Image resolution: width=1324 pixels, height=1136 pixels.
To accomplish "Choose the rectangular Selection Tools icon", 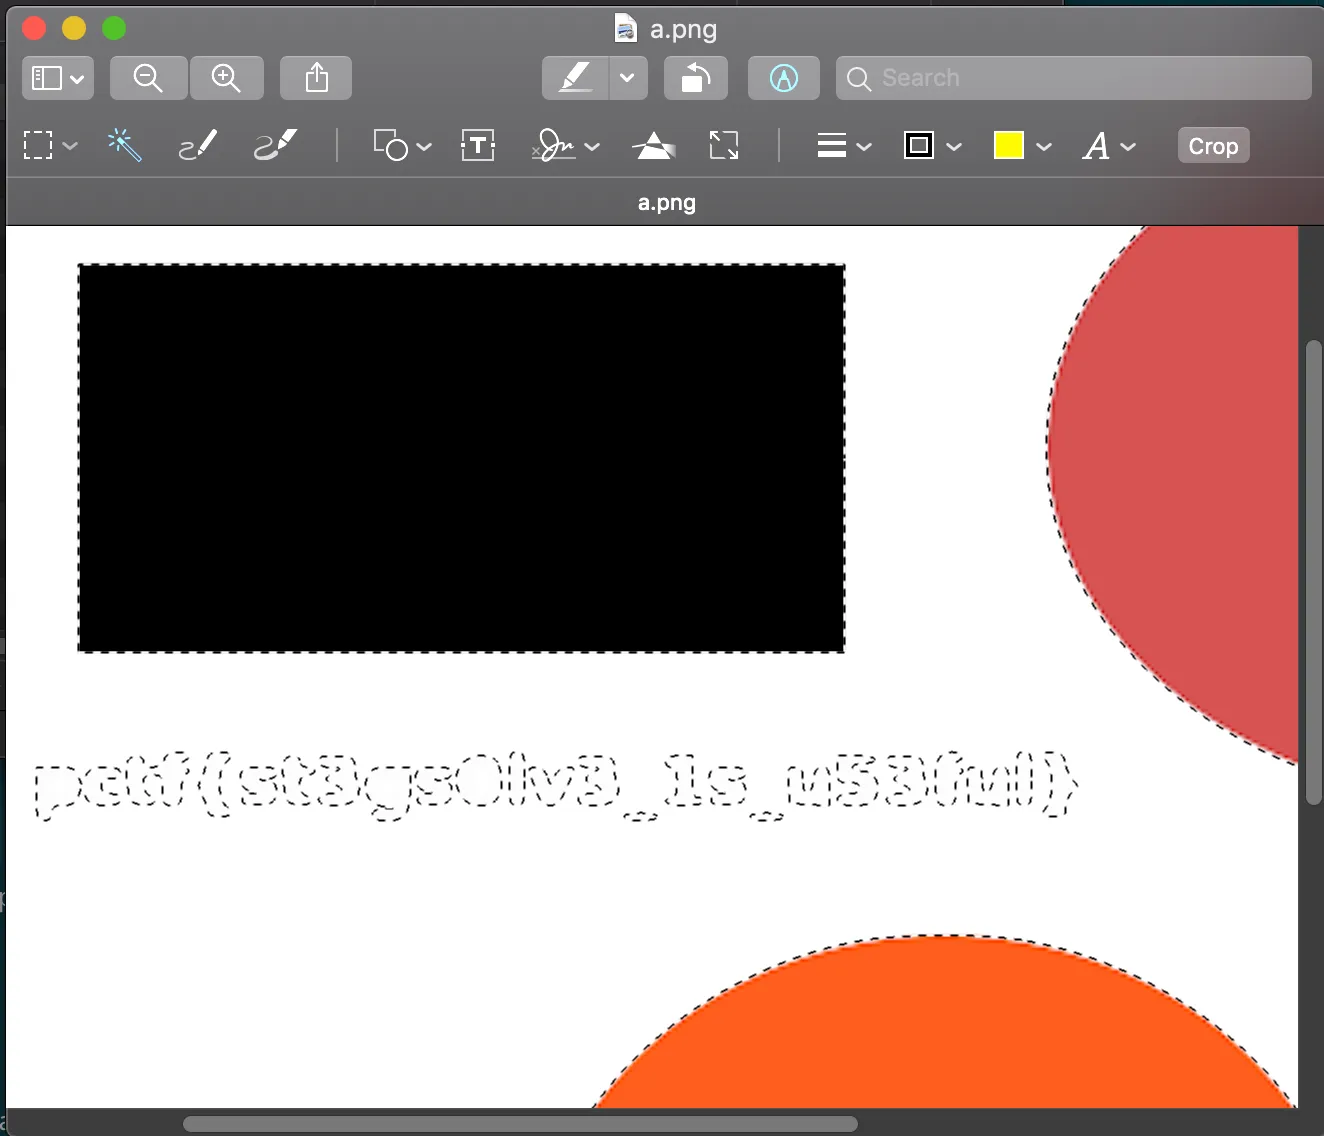I will 38,146.
